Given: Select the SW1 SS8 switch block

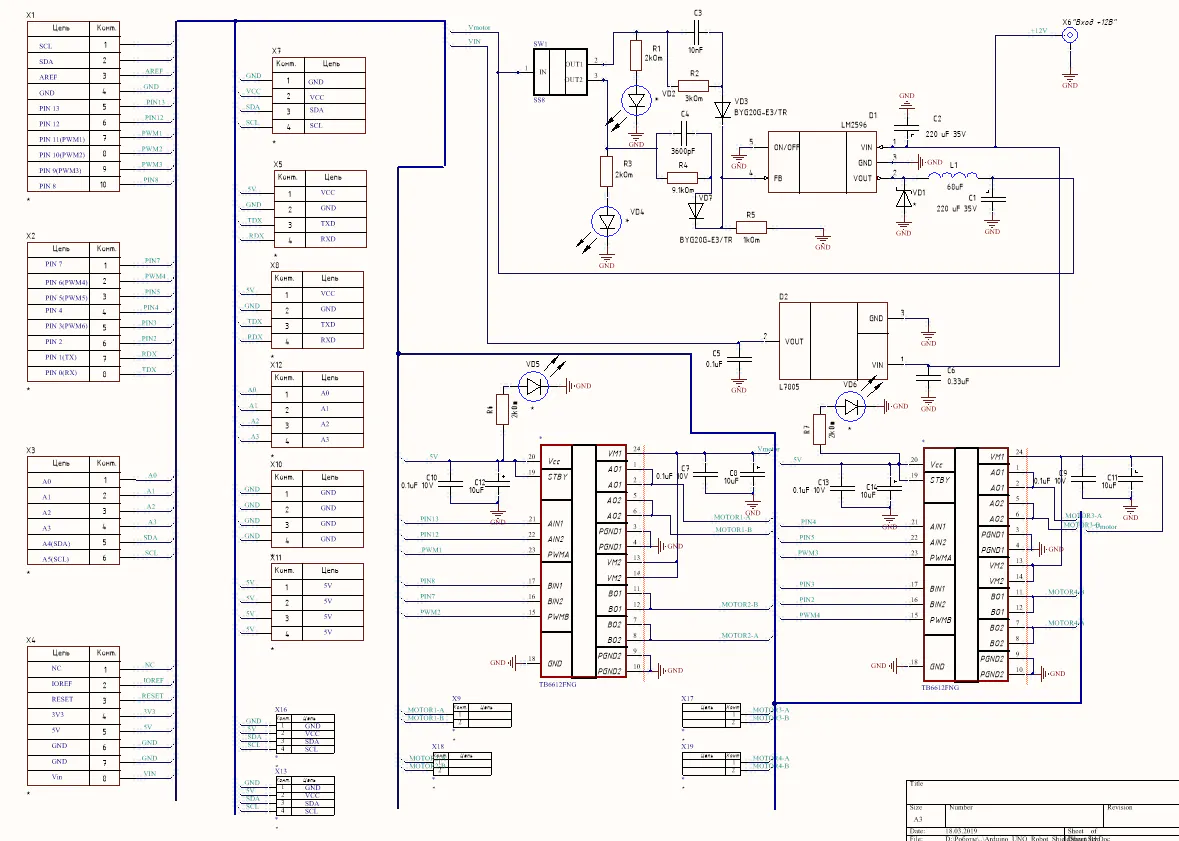Looking at the screenshot, I should pos(559,72).
